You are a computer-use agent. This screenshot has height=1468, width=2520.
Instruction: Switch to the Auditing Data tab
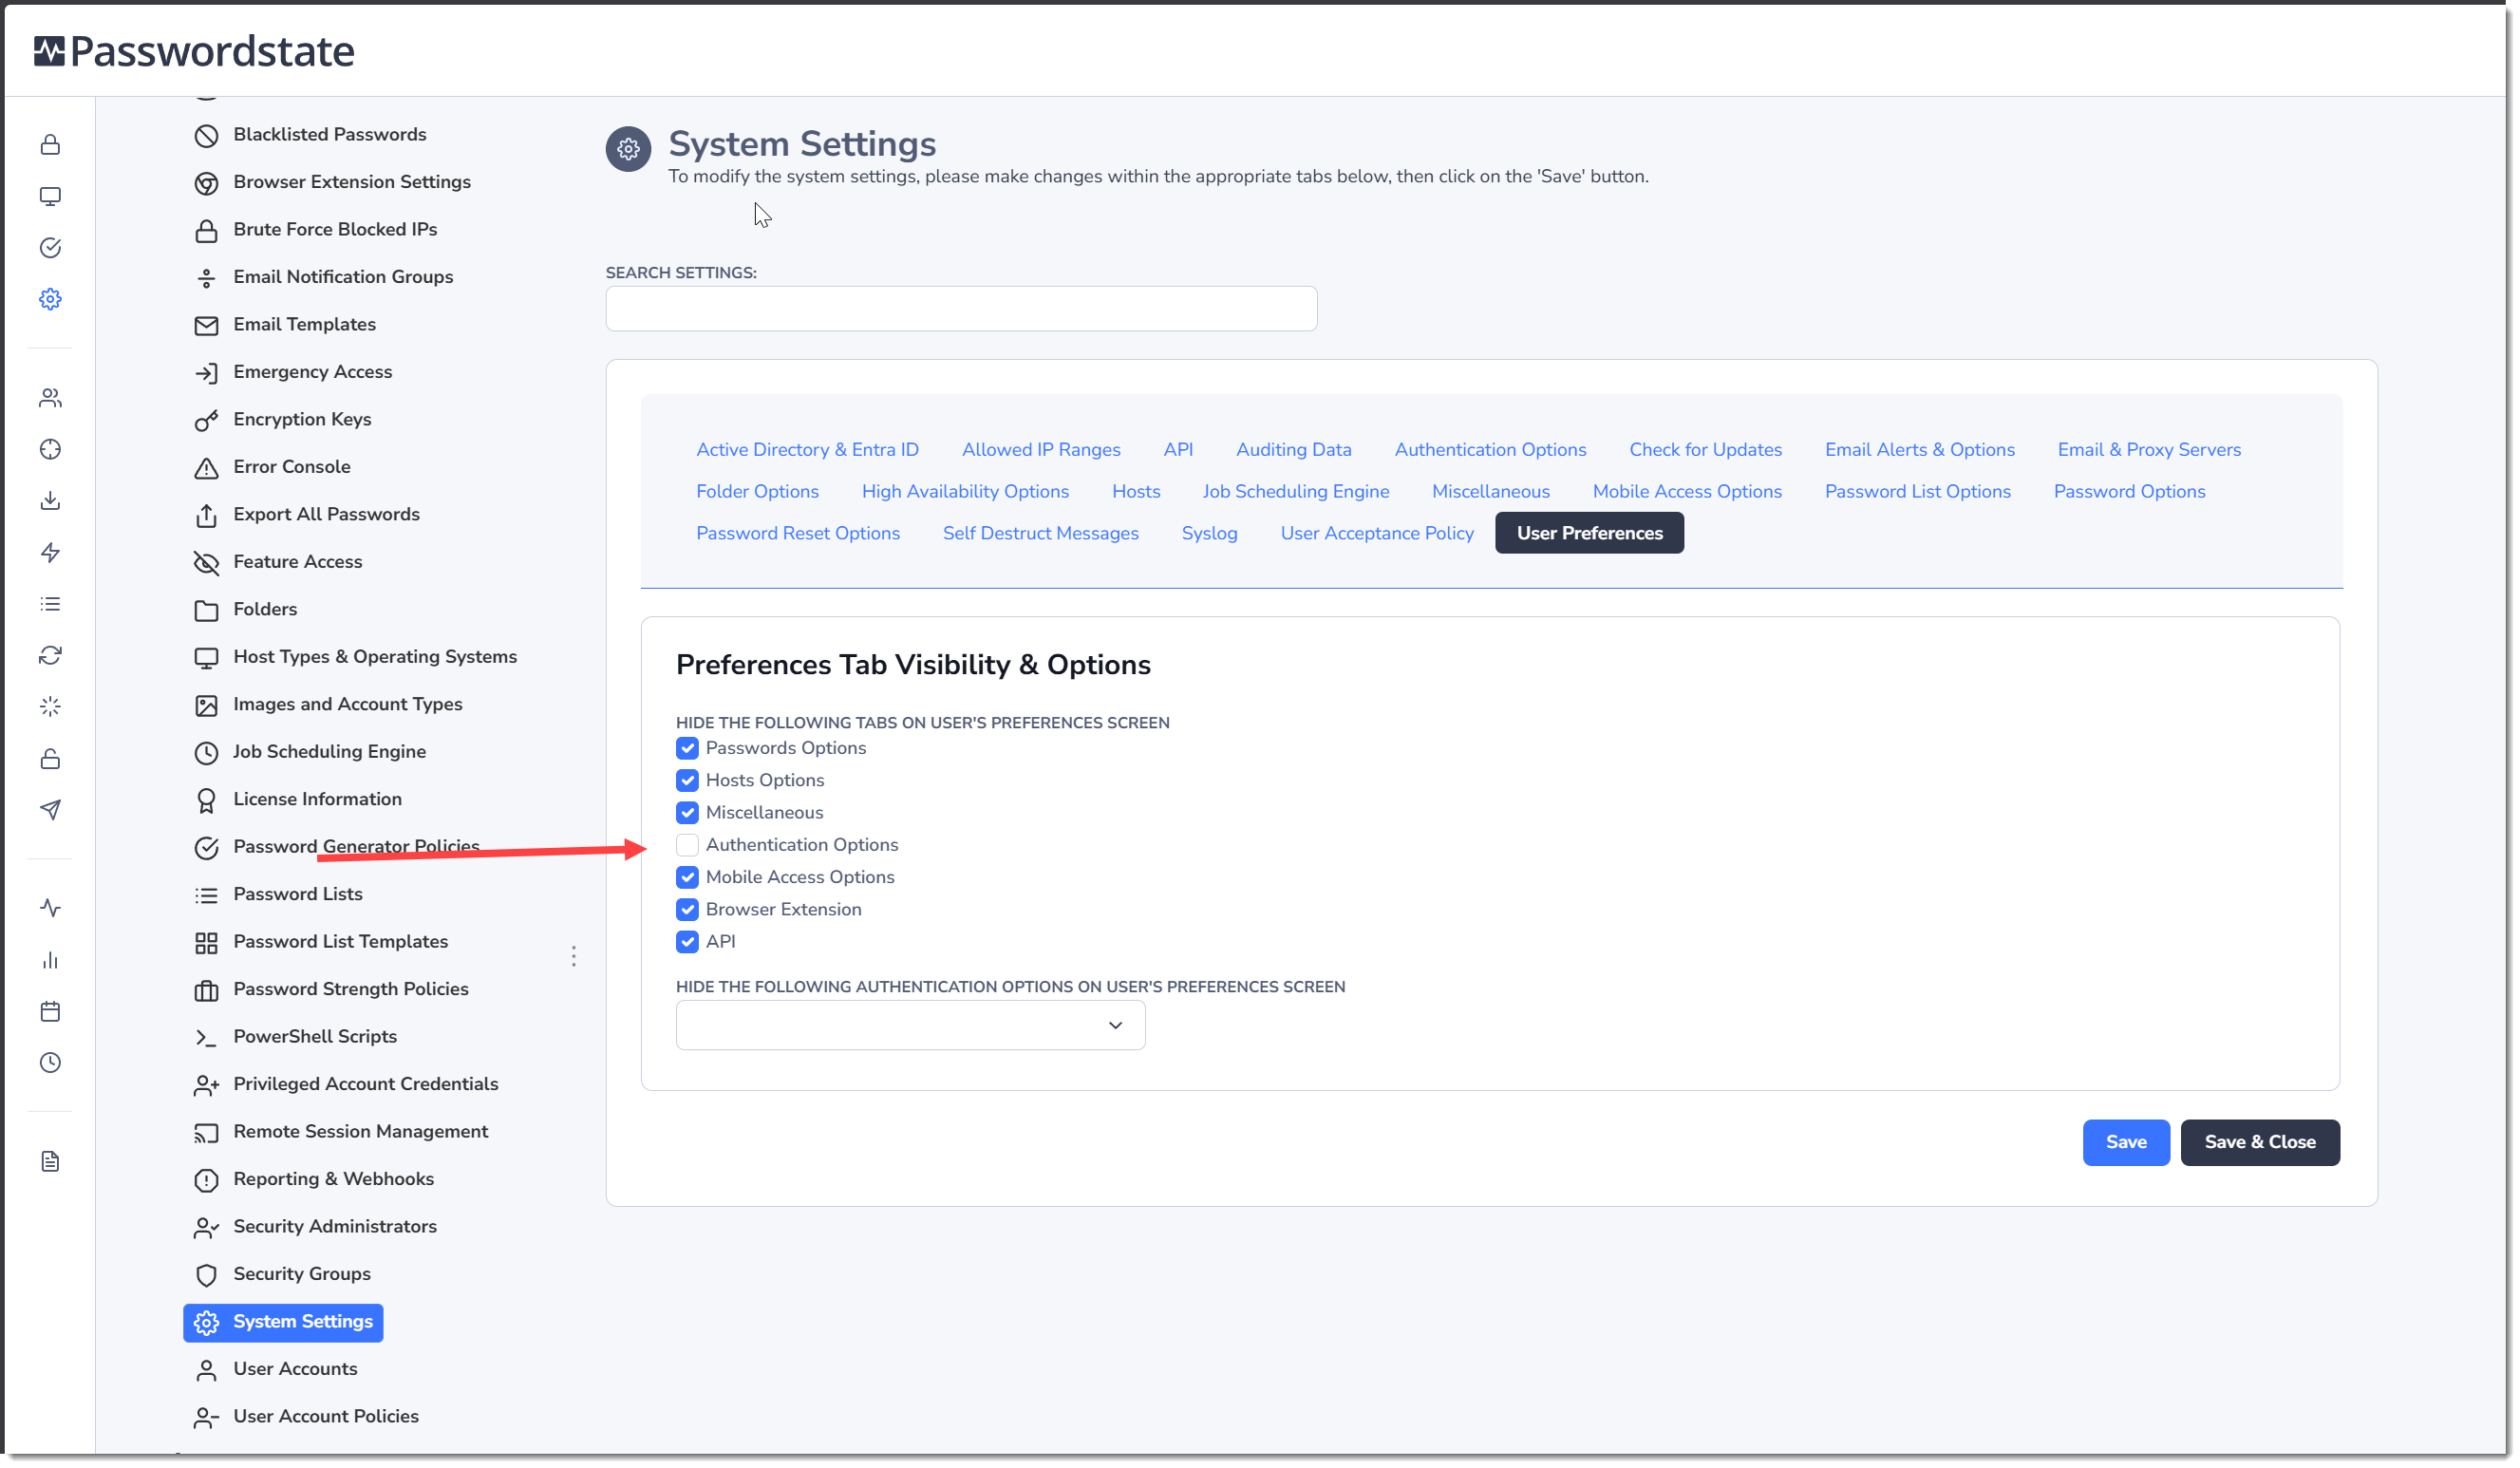click(1293, 450)
